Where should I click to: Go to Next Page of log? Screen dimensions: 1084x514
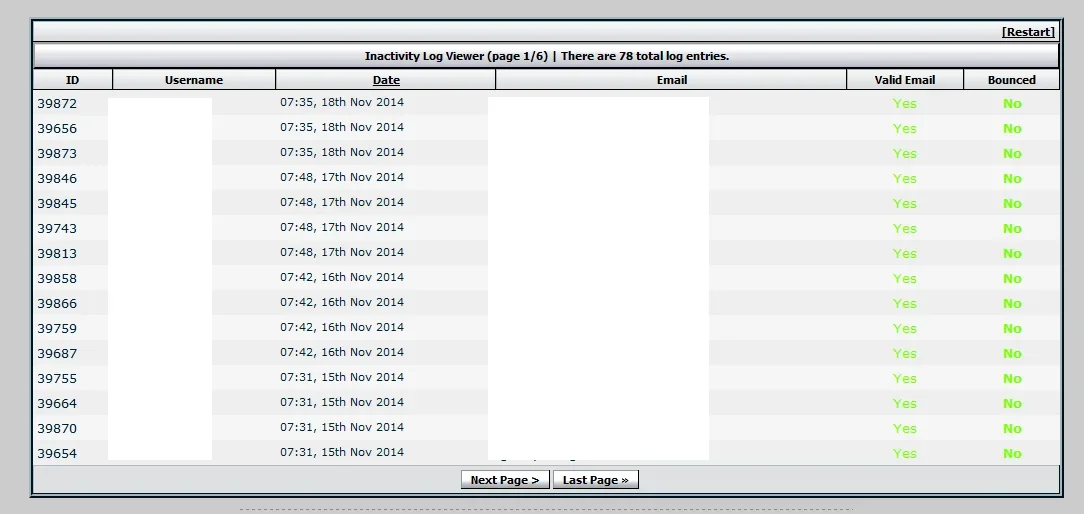click(504, 480)
